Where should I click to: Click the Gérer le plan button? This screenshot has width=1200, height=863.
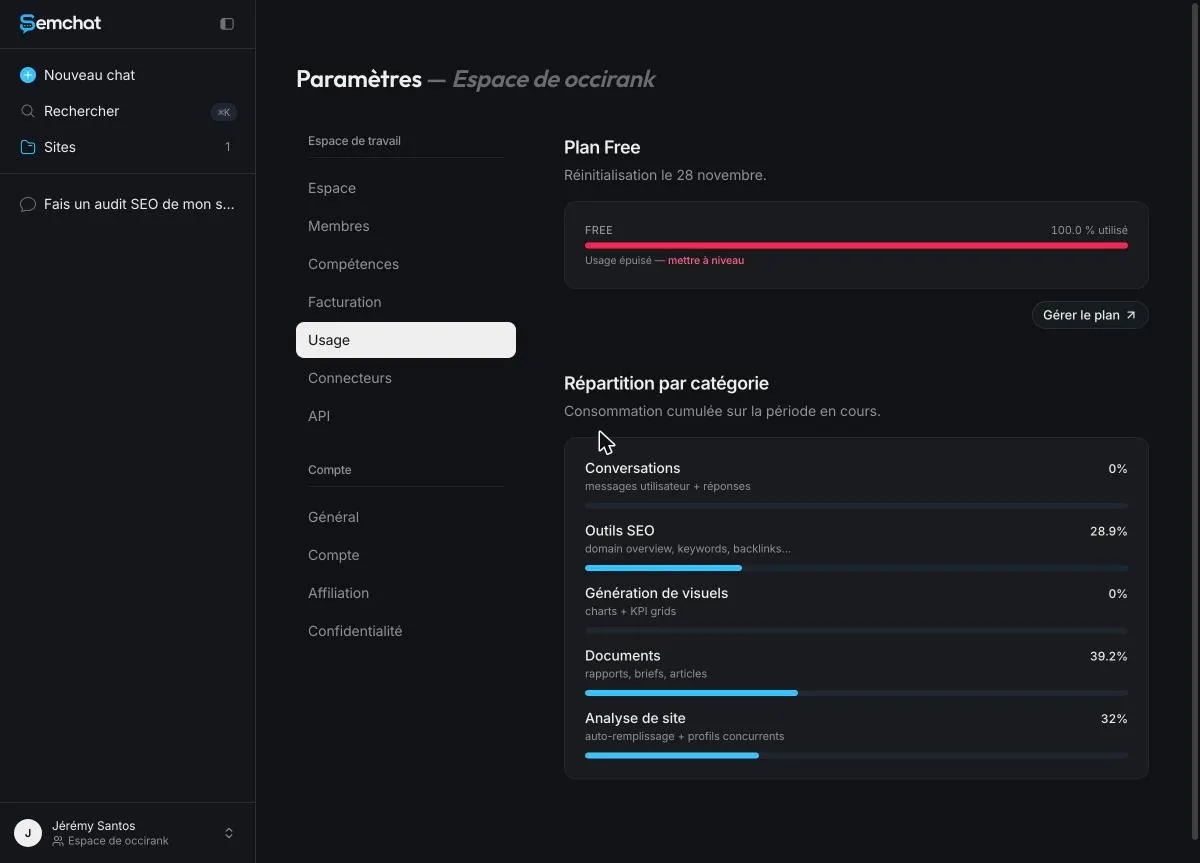pos(1090,315)
